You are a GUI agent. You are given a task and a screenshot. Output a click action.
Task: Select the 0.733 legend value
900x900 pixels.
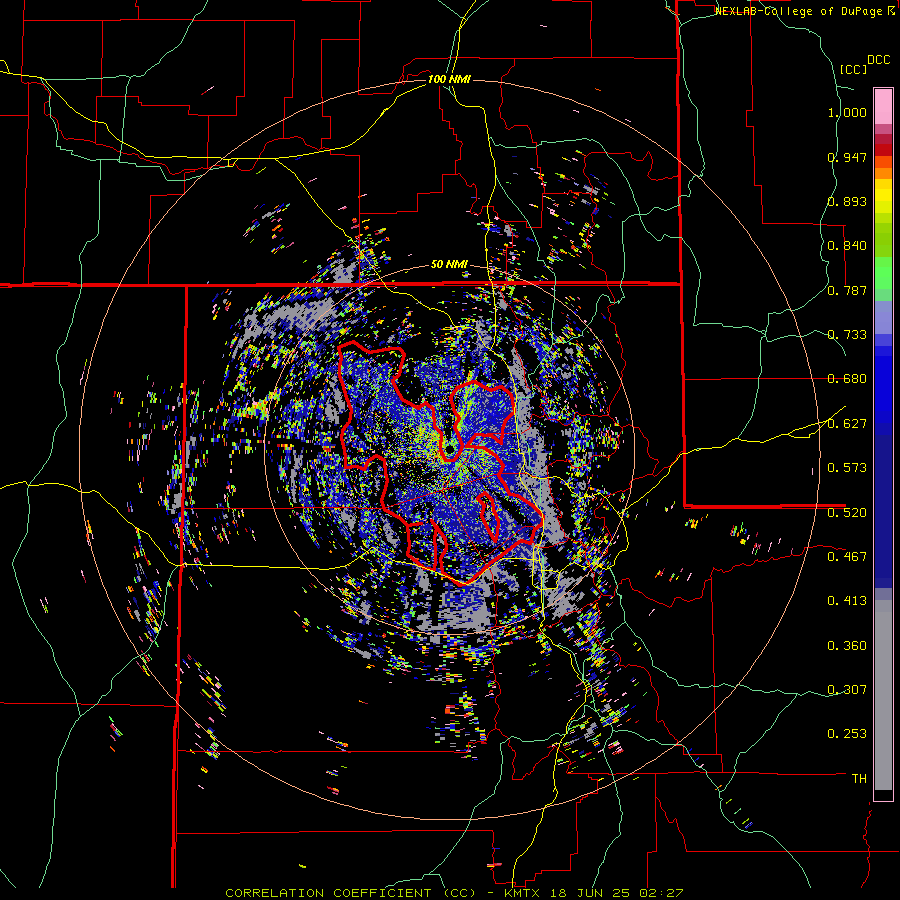847,335
